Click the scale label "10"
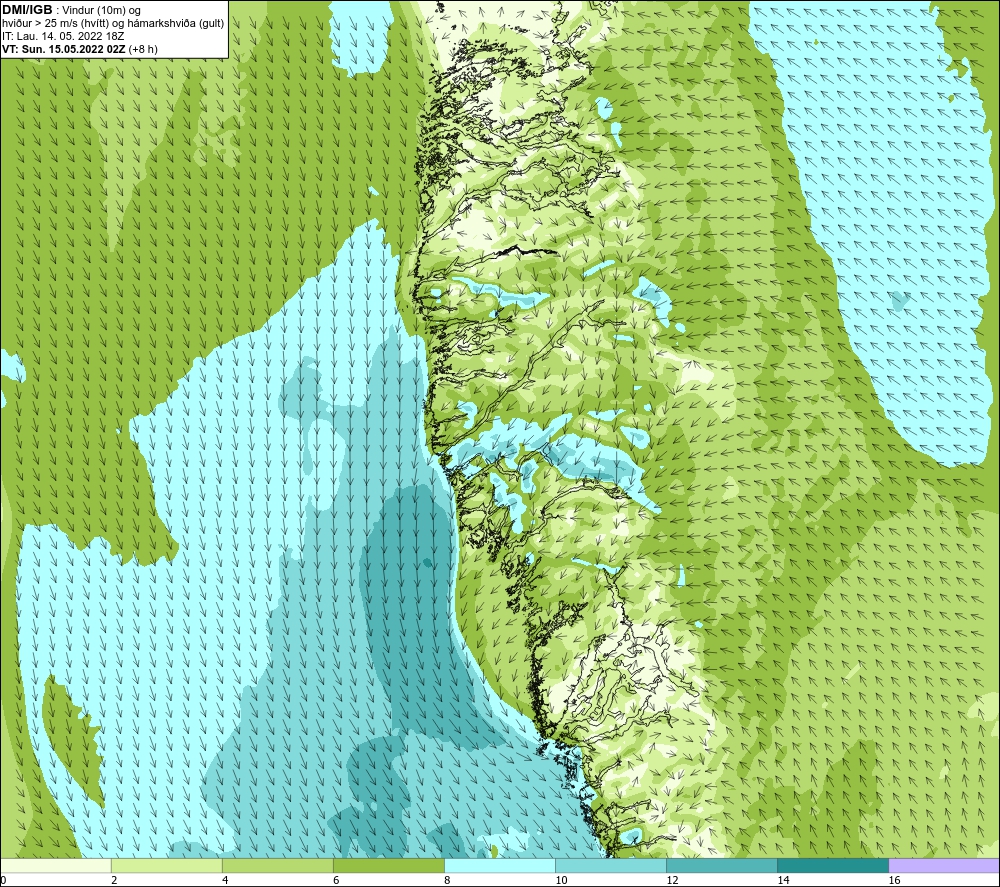The height and width of the screenshot is (887, 1000). pos(561,880)
